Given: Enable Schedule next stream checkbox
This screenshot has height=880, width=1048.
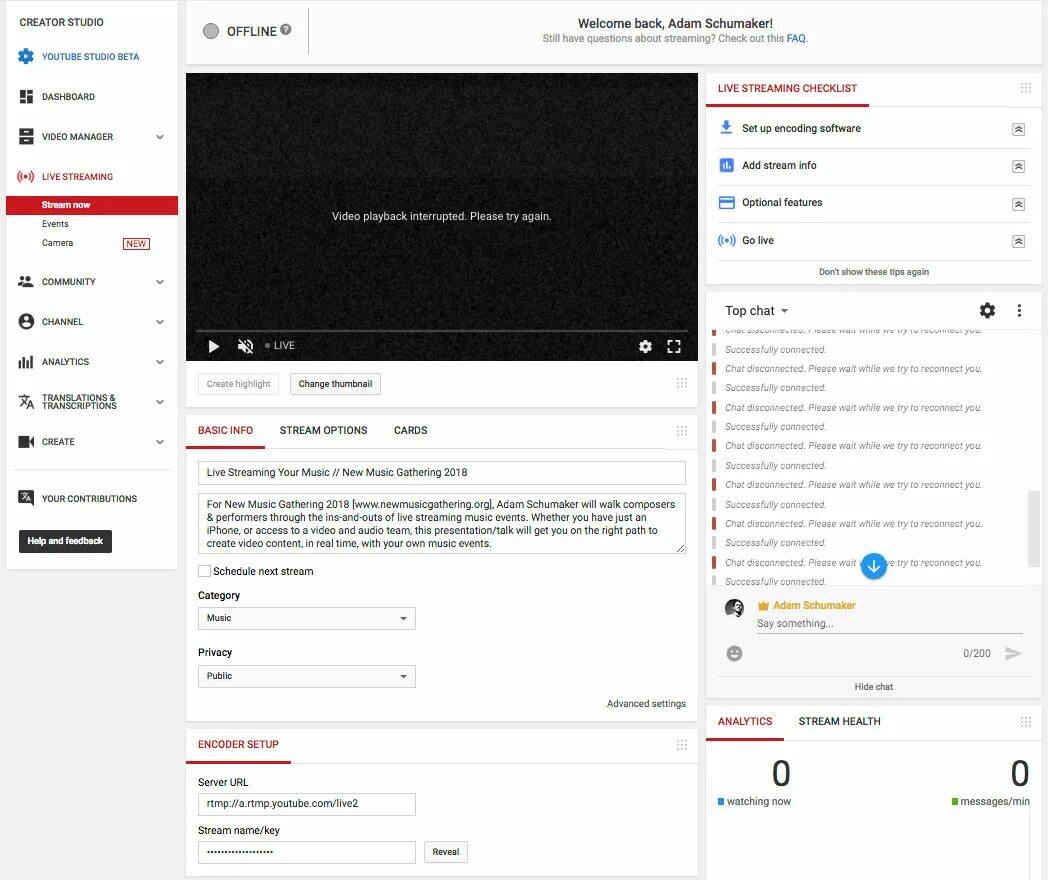Looking at the screenshot, I should [205, 571].
